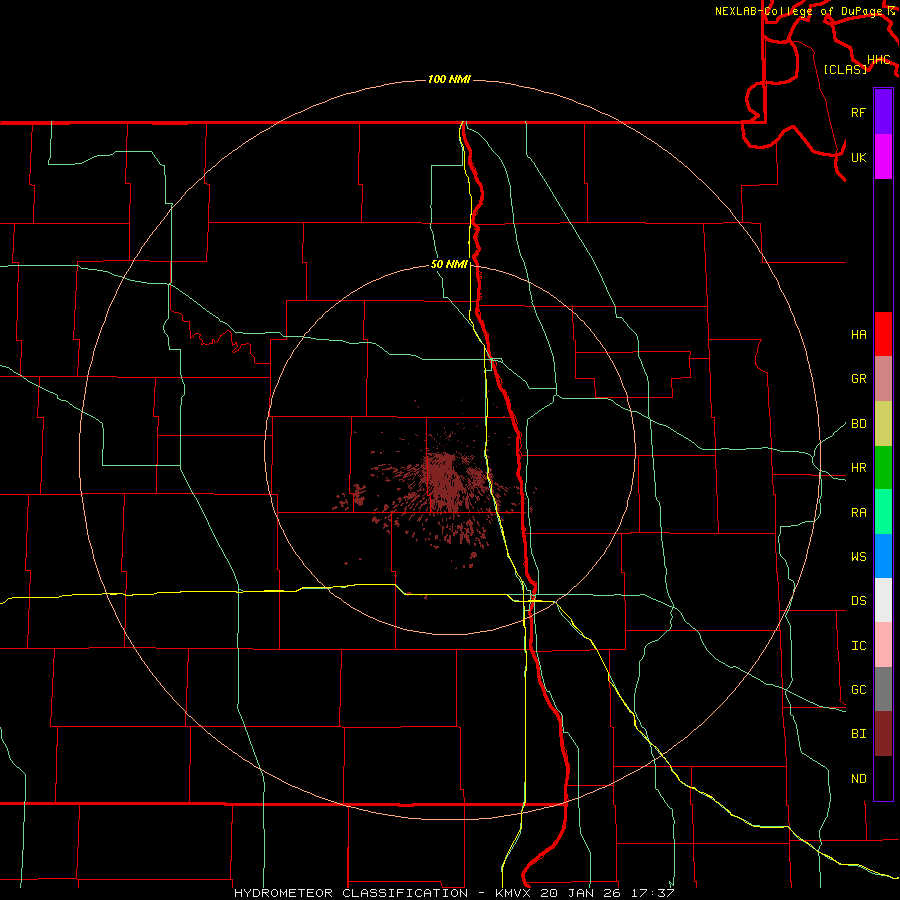Click the UK legend label
The width and height of the screenshot is (900, 900).
click(x=858, y=157)
